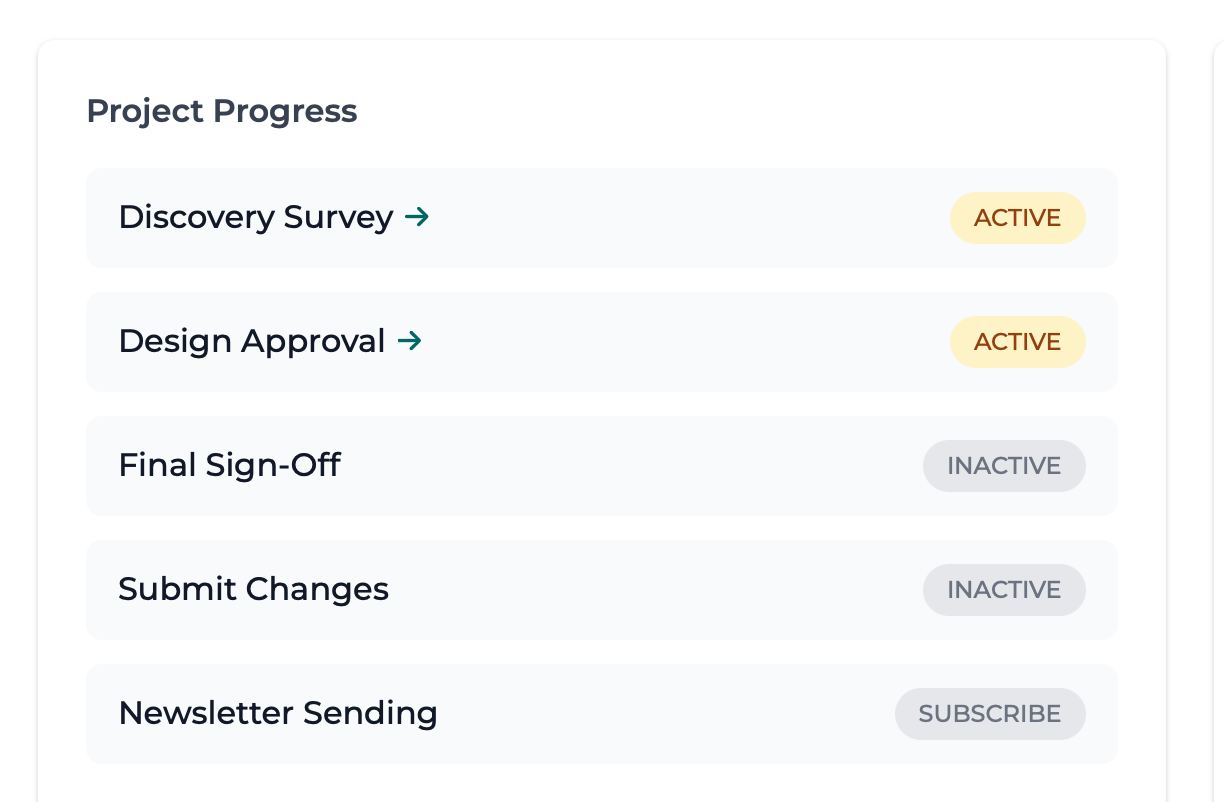The image size is (1224, 802).
Task: Click the ACTIVE badge on Design Approval
Action: (x=1017, y=341)
